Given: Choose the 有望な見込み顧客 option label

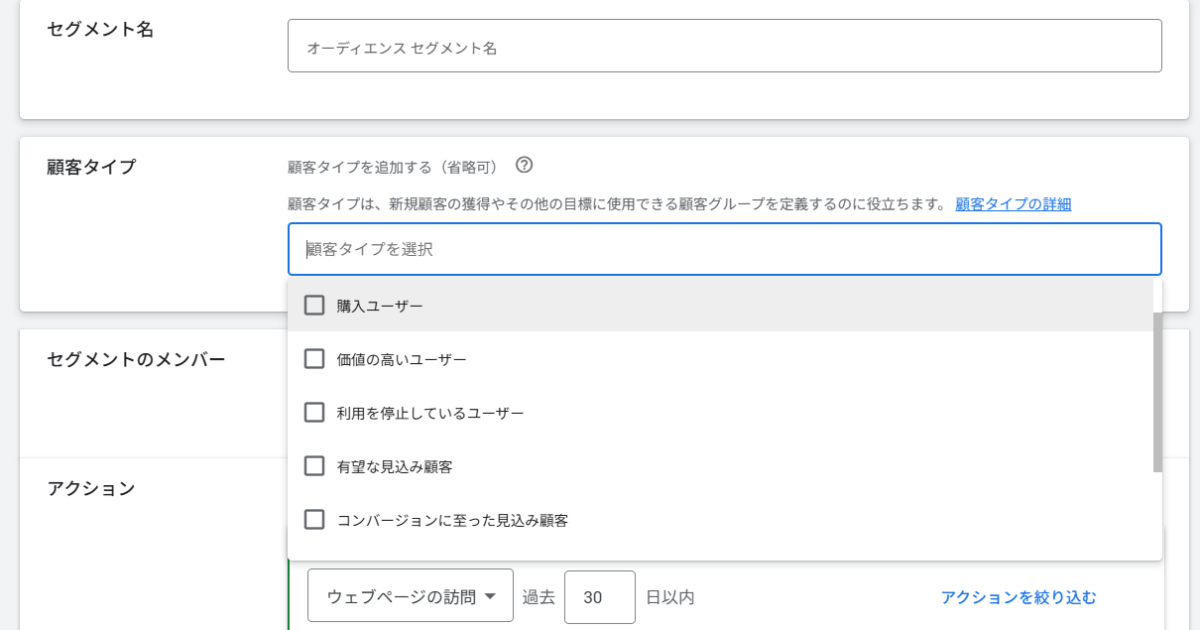Looking at the screenshot, I should pyautogui.click(x=394, y=467).
